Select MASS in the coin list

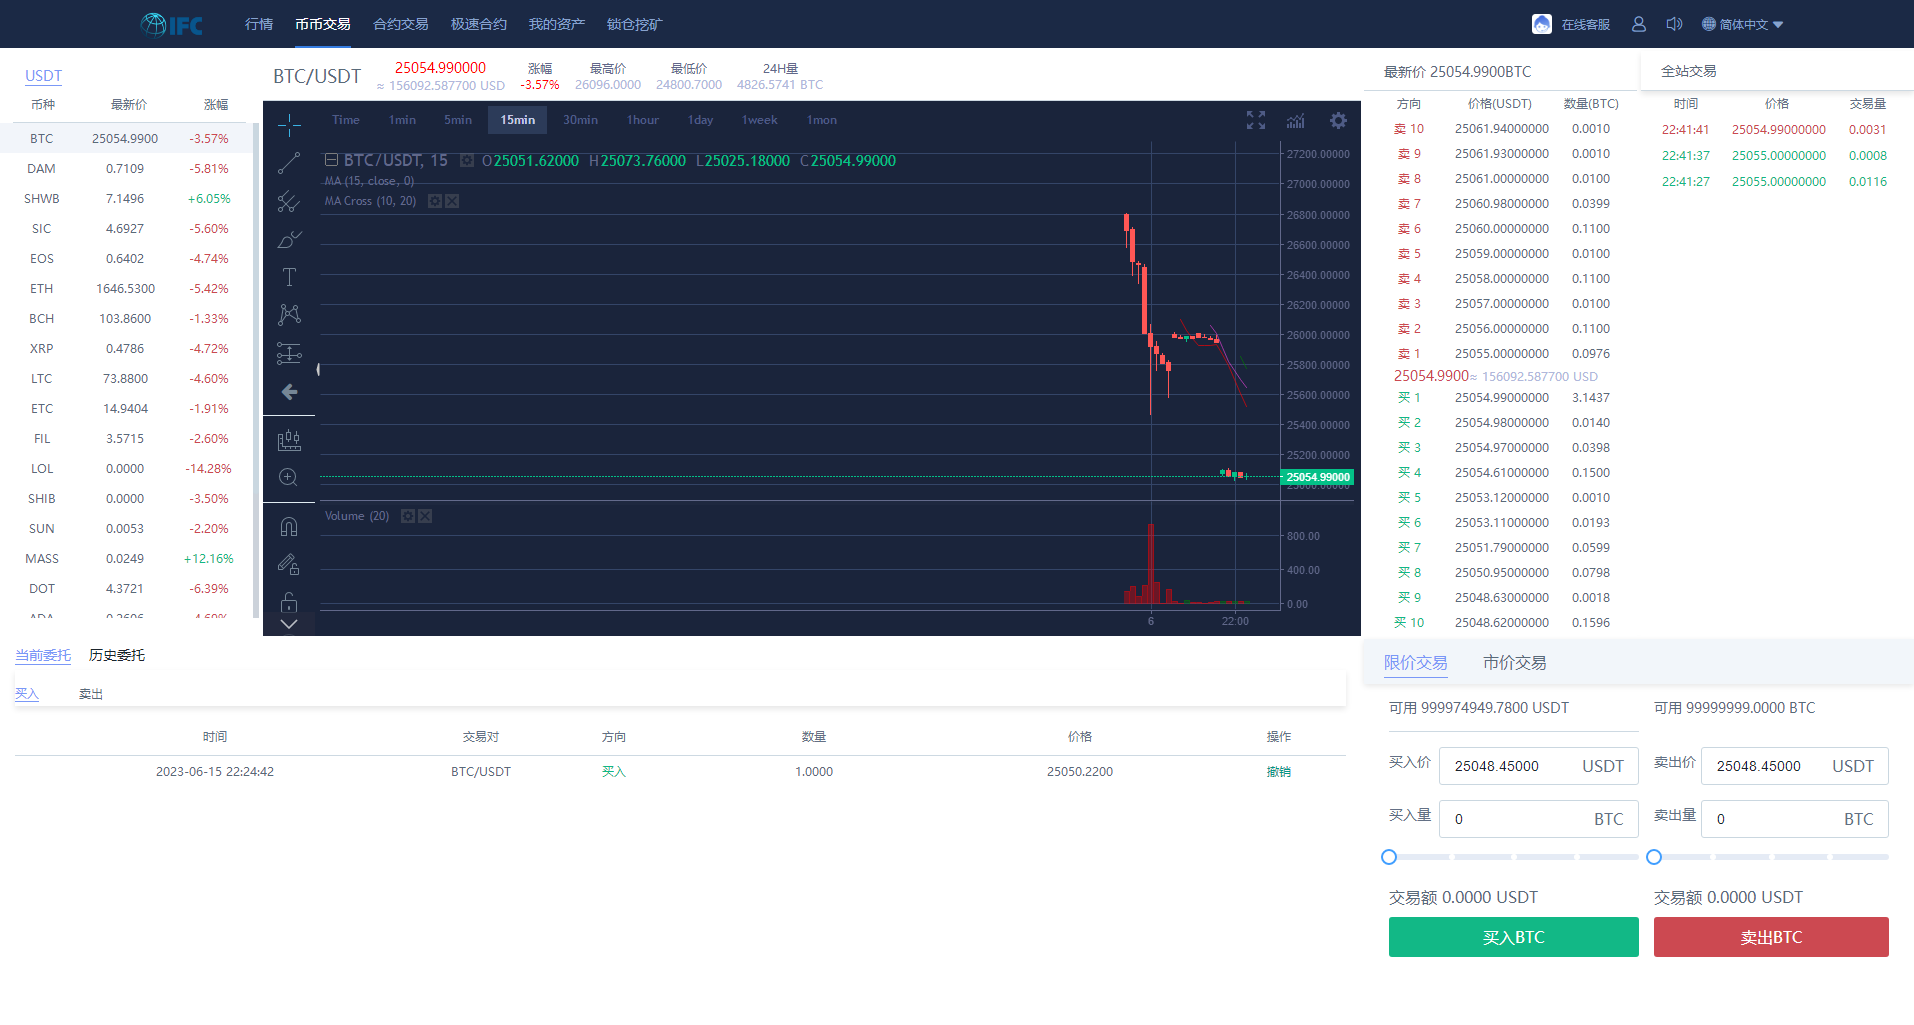click(127, 559)
